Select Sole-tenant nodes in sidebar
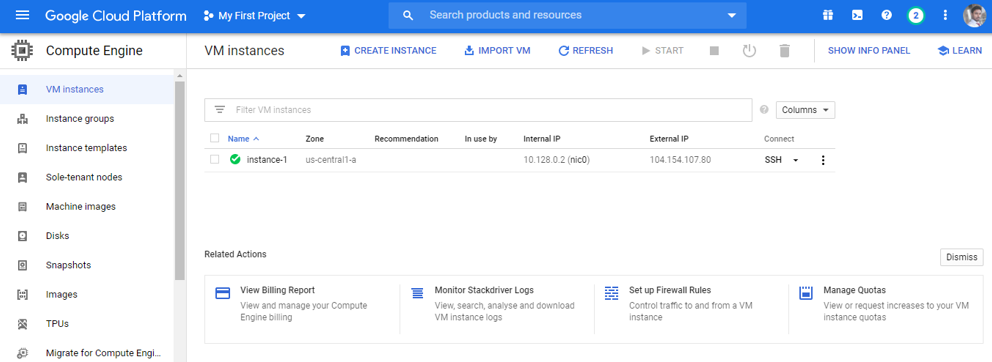 pyautogui.click(x=87, y=177)
